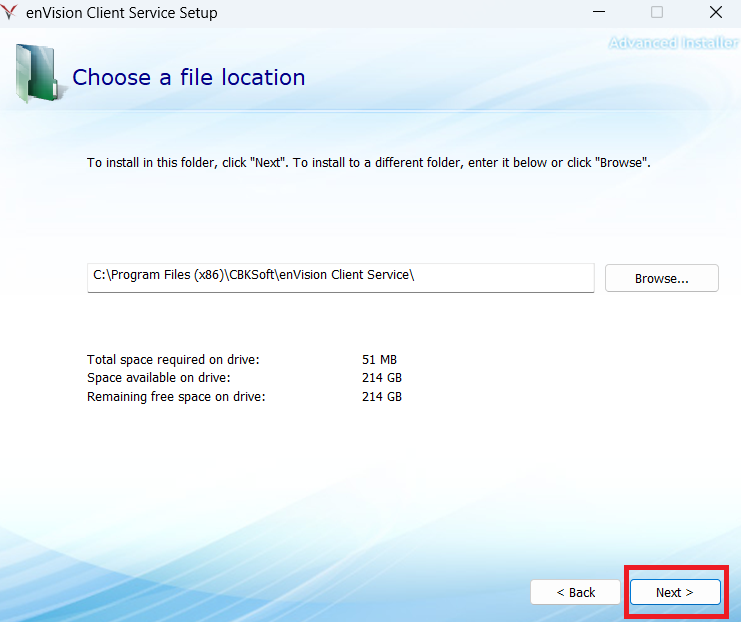Click the Next > button

click(675, 592)
